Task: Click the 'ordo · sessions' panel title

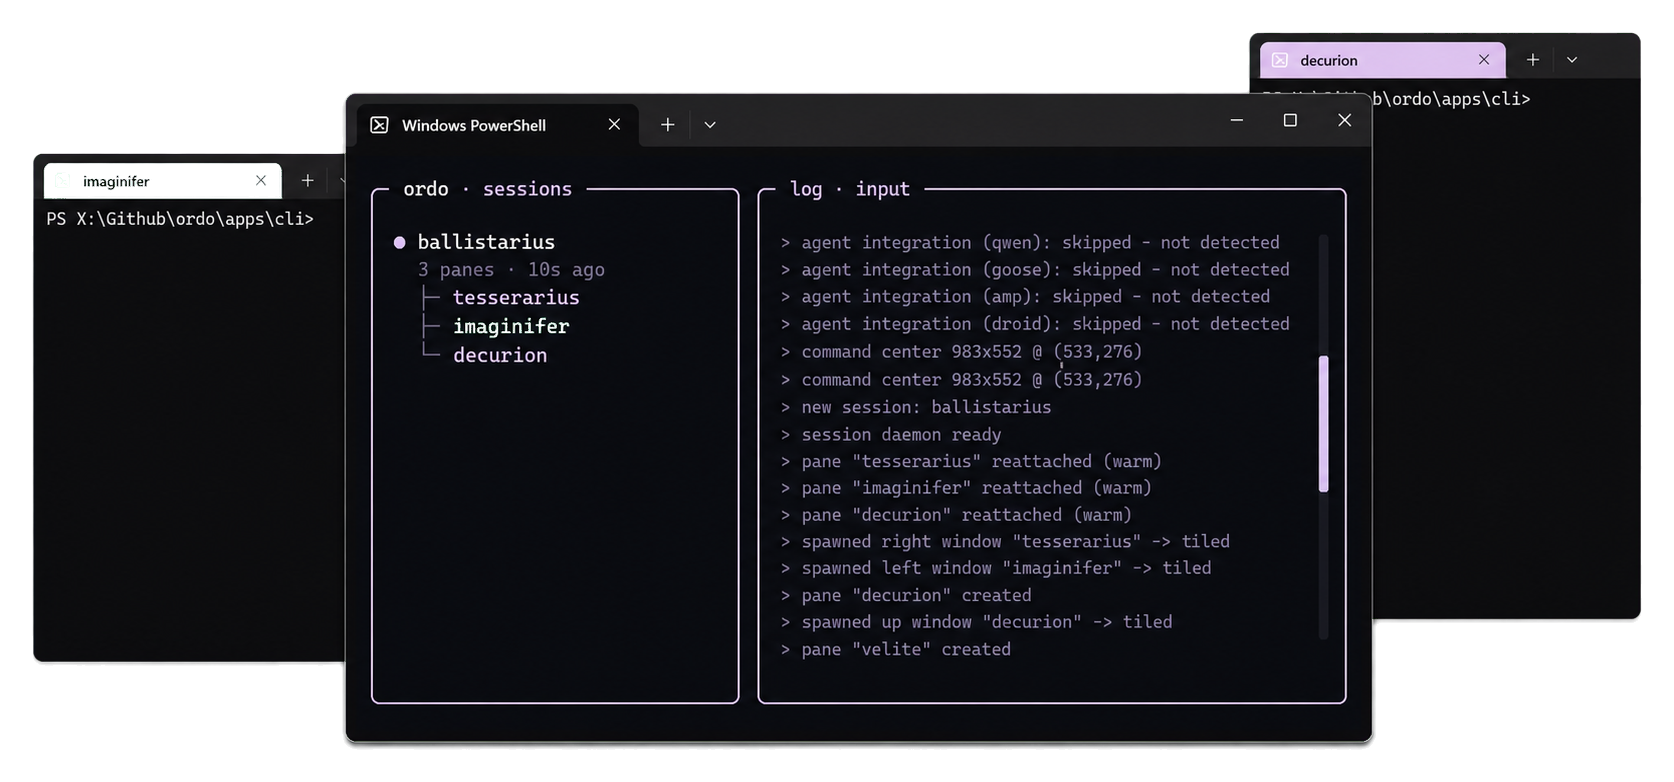Action: pyautogui.click(x=487, y=189)
